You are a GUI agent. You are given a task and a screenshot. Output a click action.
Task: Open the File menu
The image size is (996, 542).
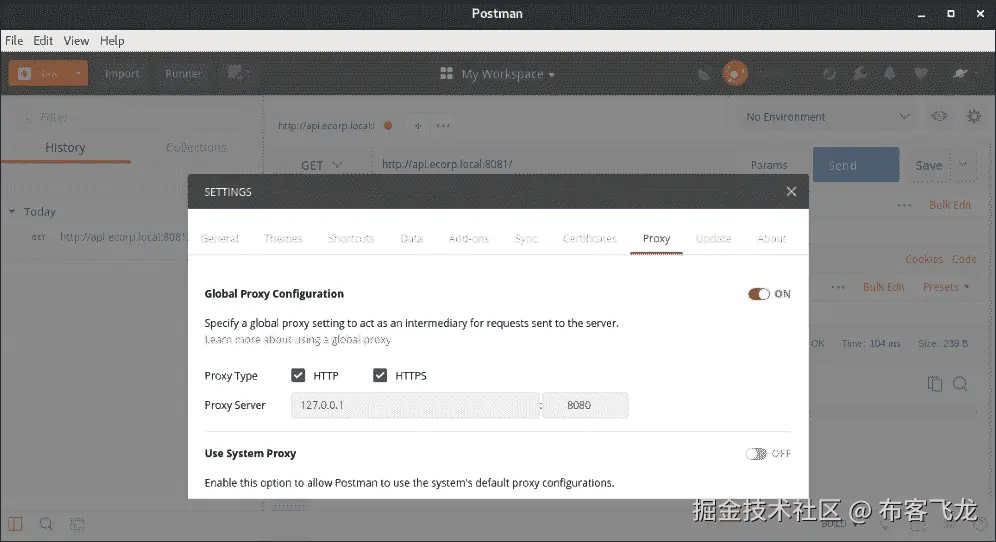pyautogui.click(x=14, y=41)
